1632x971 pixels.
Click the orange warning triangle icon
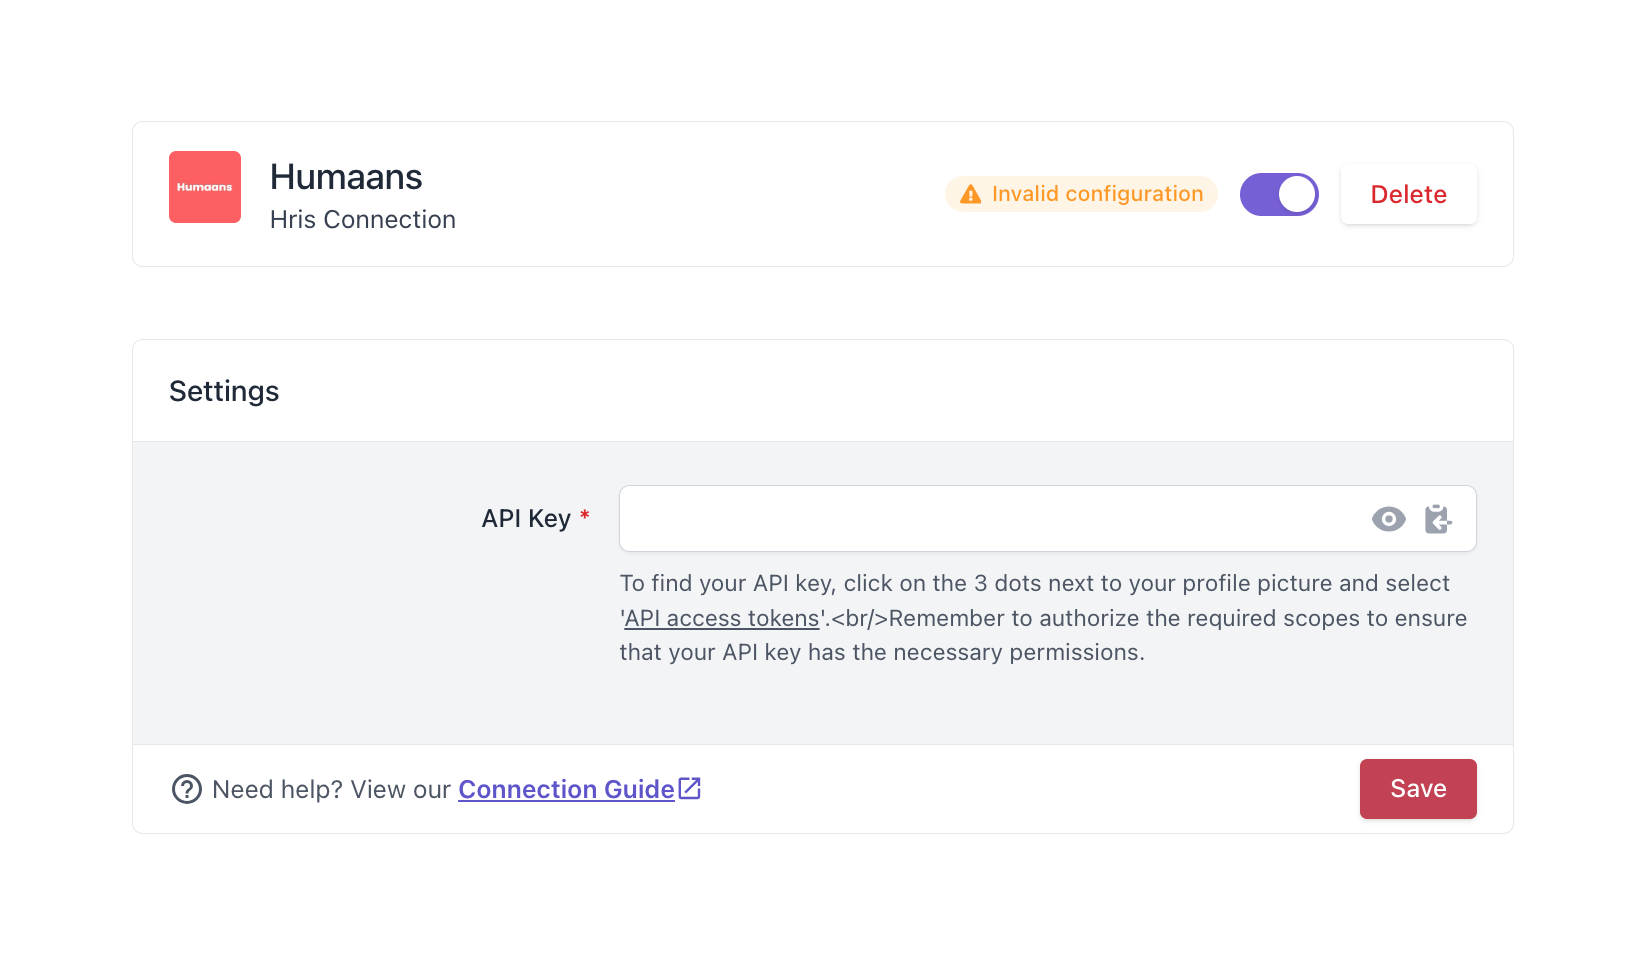pos(970,194)
